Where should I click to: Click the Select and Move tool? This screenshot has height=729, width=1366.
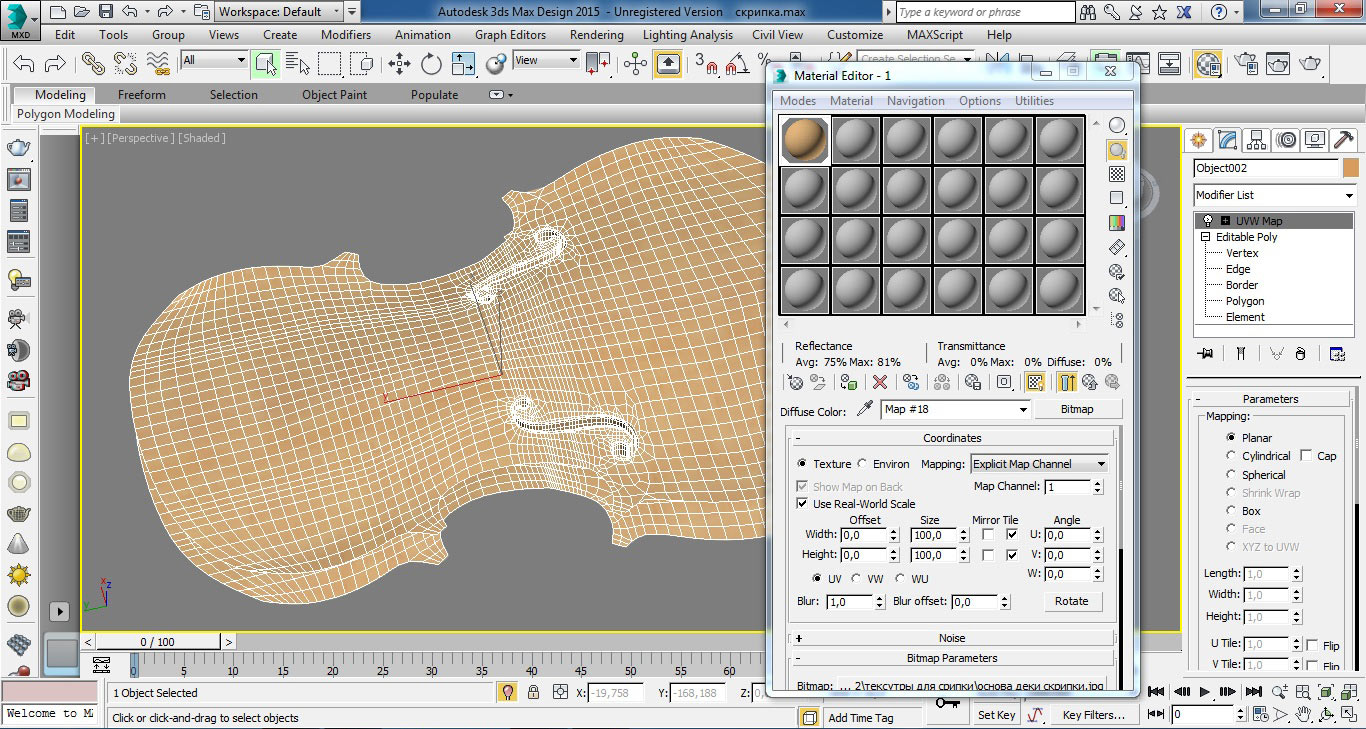click(399, 64)
